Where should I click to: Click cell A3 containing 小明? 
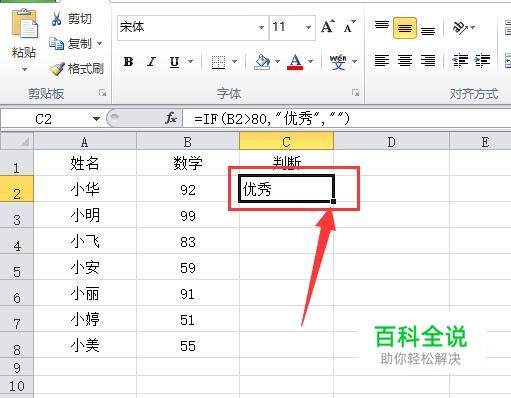[x=85, y=215]
